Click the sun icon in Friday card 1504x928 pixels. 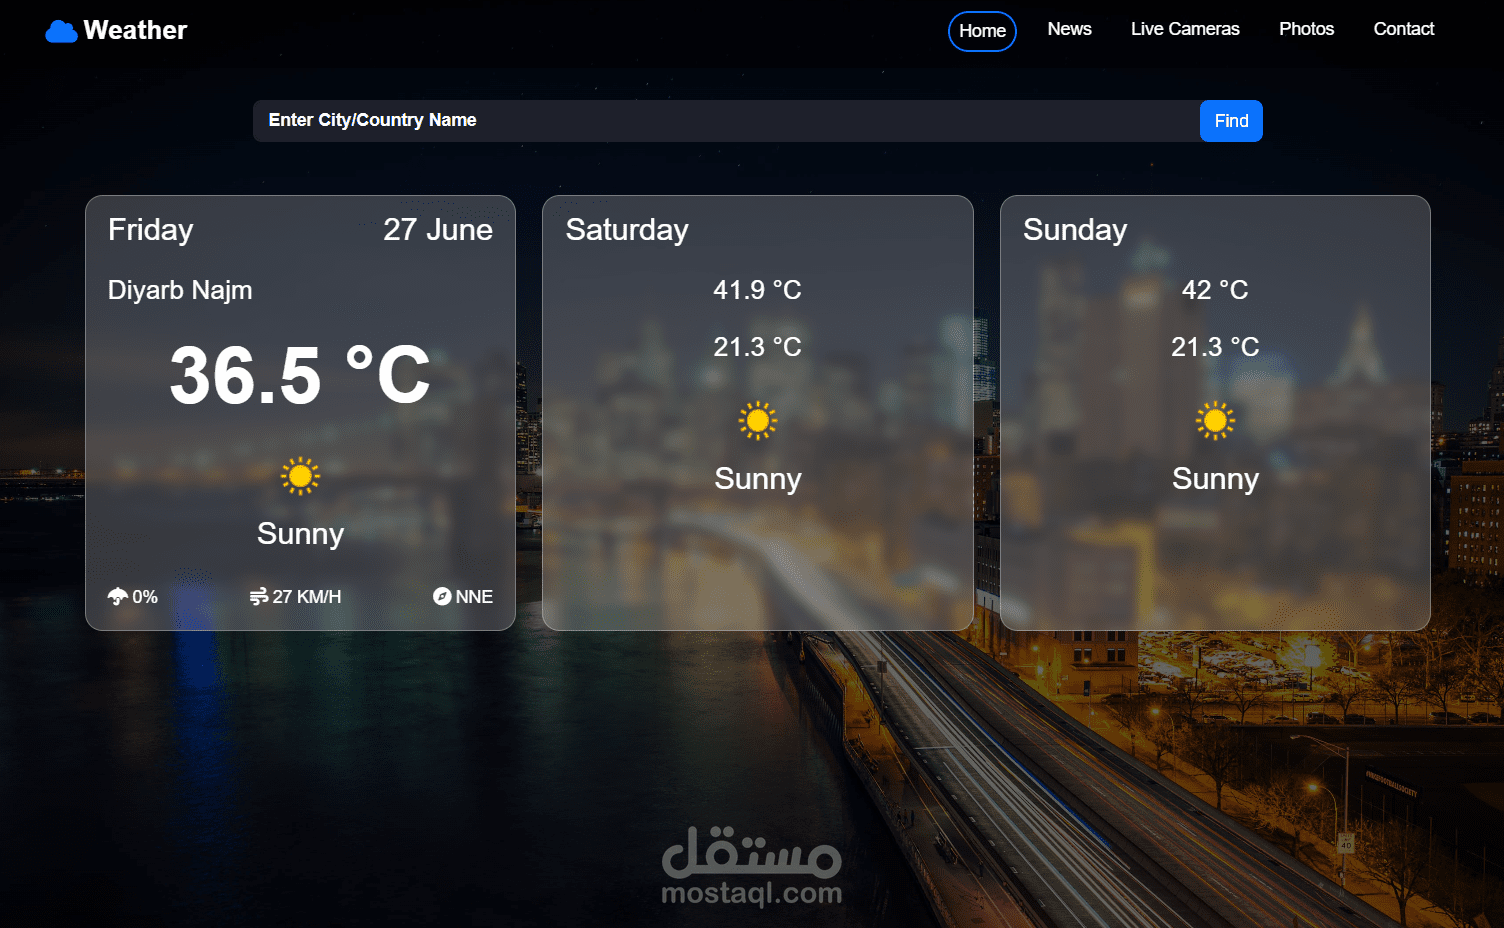300,476
